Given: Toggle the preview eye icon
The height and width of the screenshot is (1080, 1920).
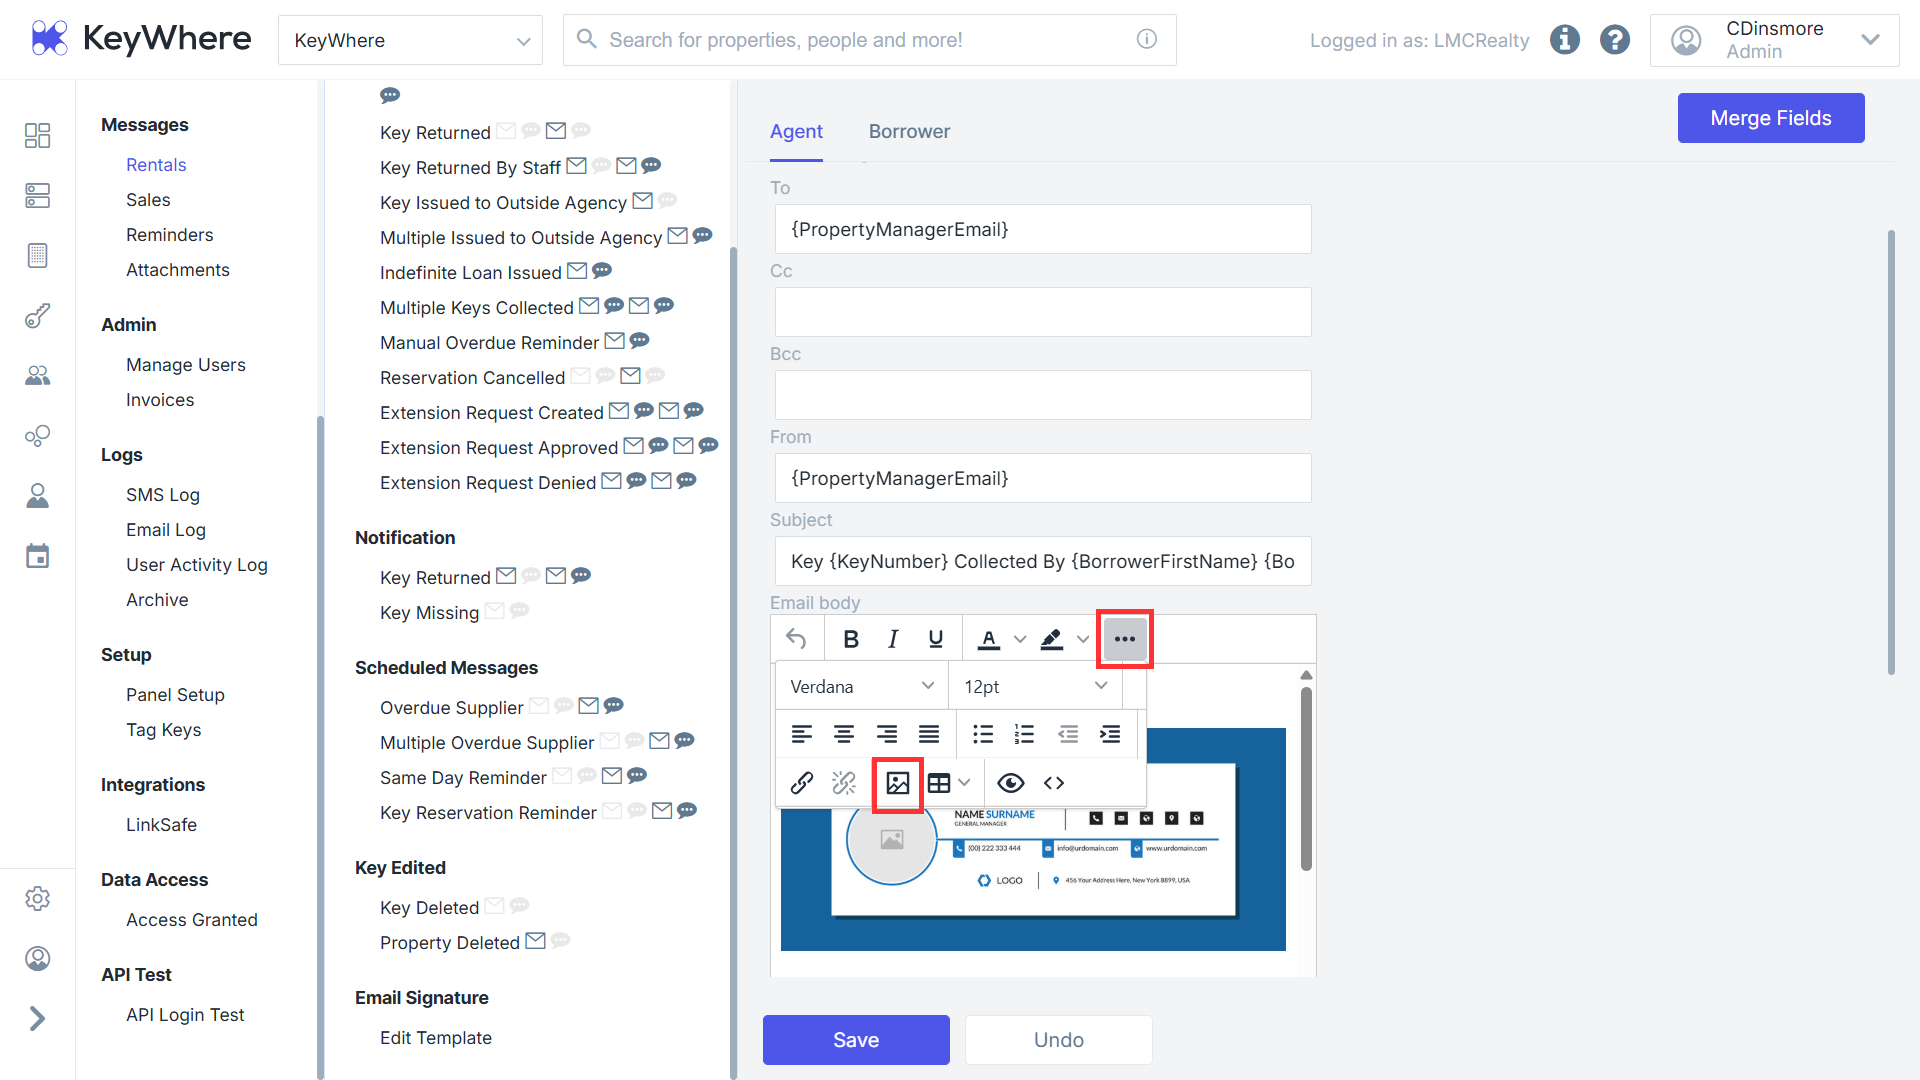Looking at the screenshot, I should click(1011, 783).
